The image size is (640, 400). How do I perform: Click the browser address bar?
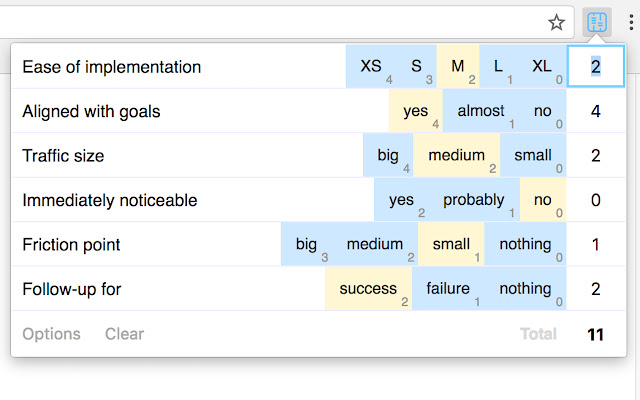(x=270, y=22)
